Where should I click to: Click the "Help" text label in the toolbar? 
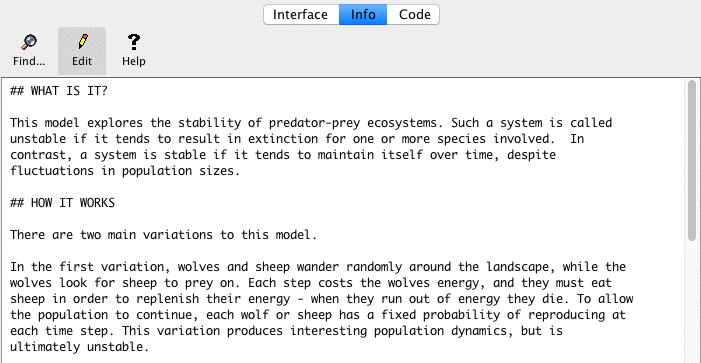click(134, 61)
